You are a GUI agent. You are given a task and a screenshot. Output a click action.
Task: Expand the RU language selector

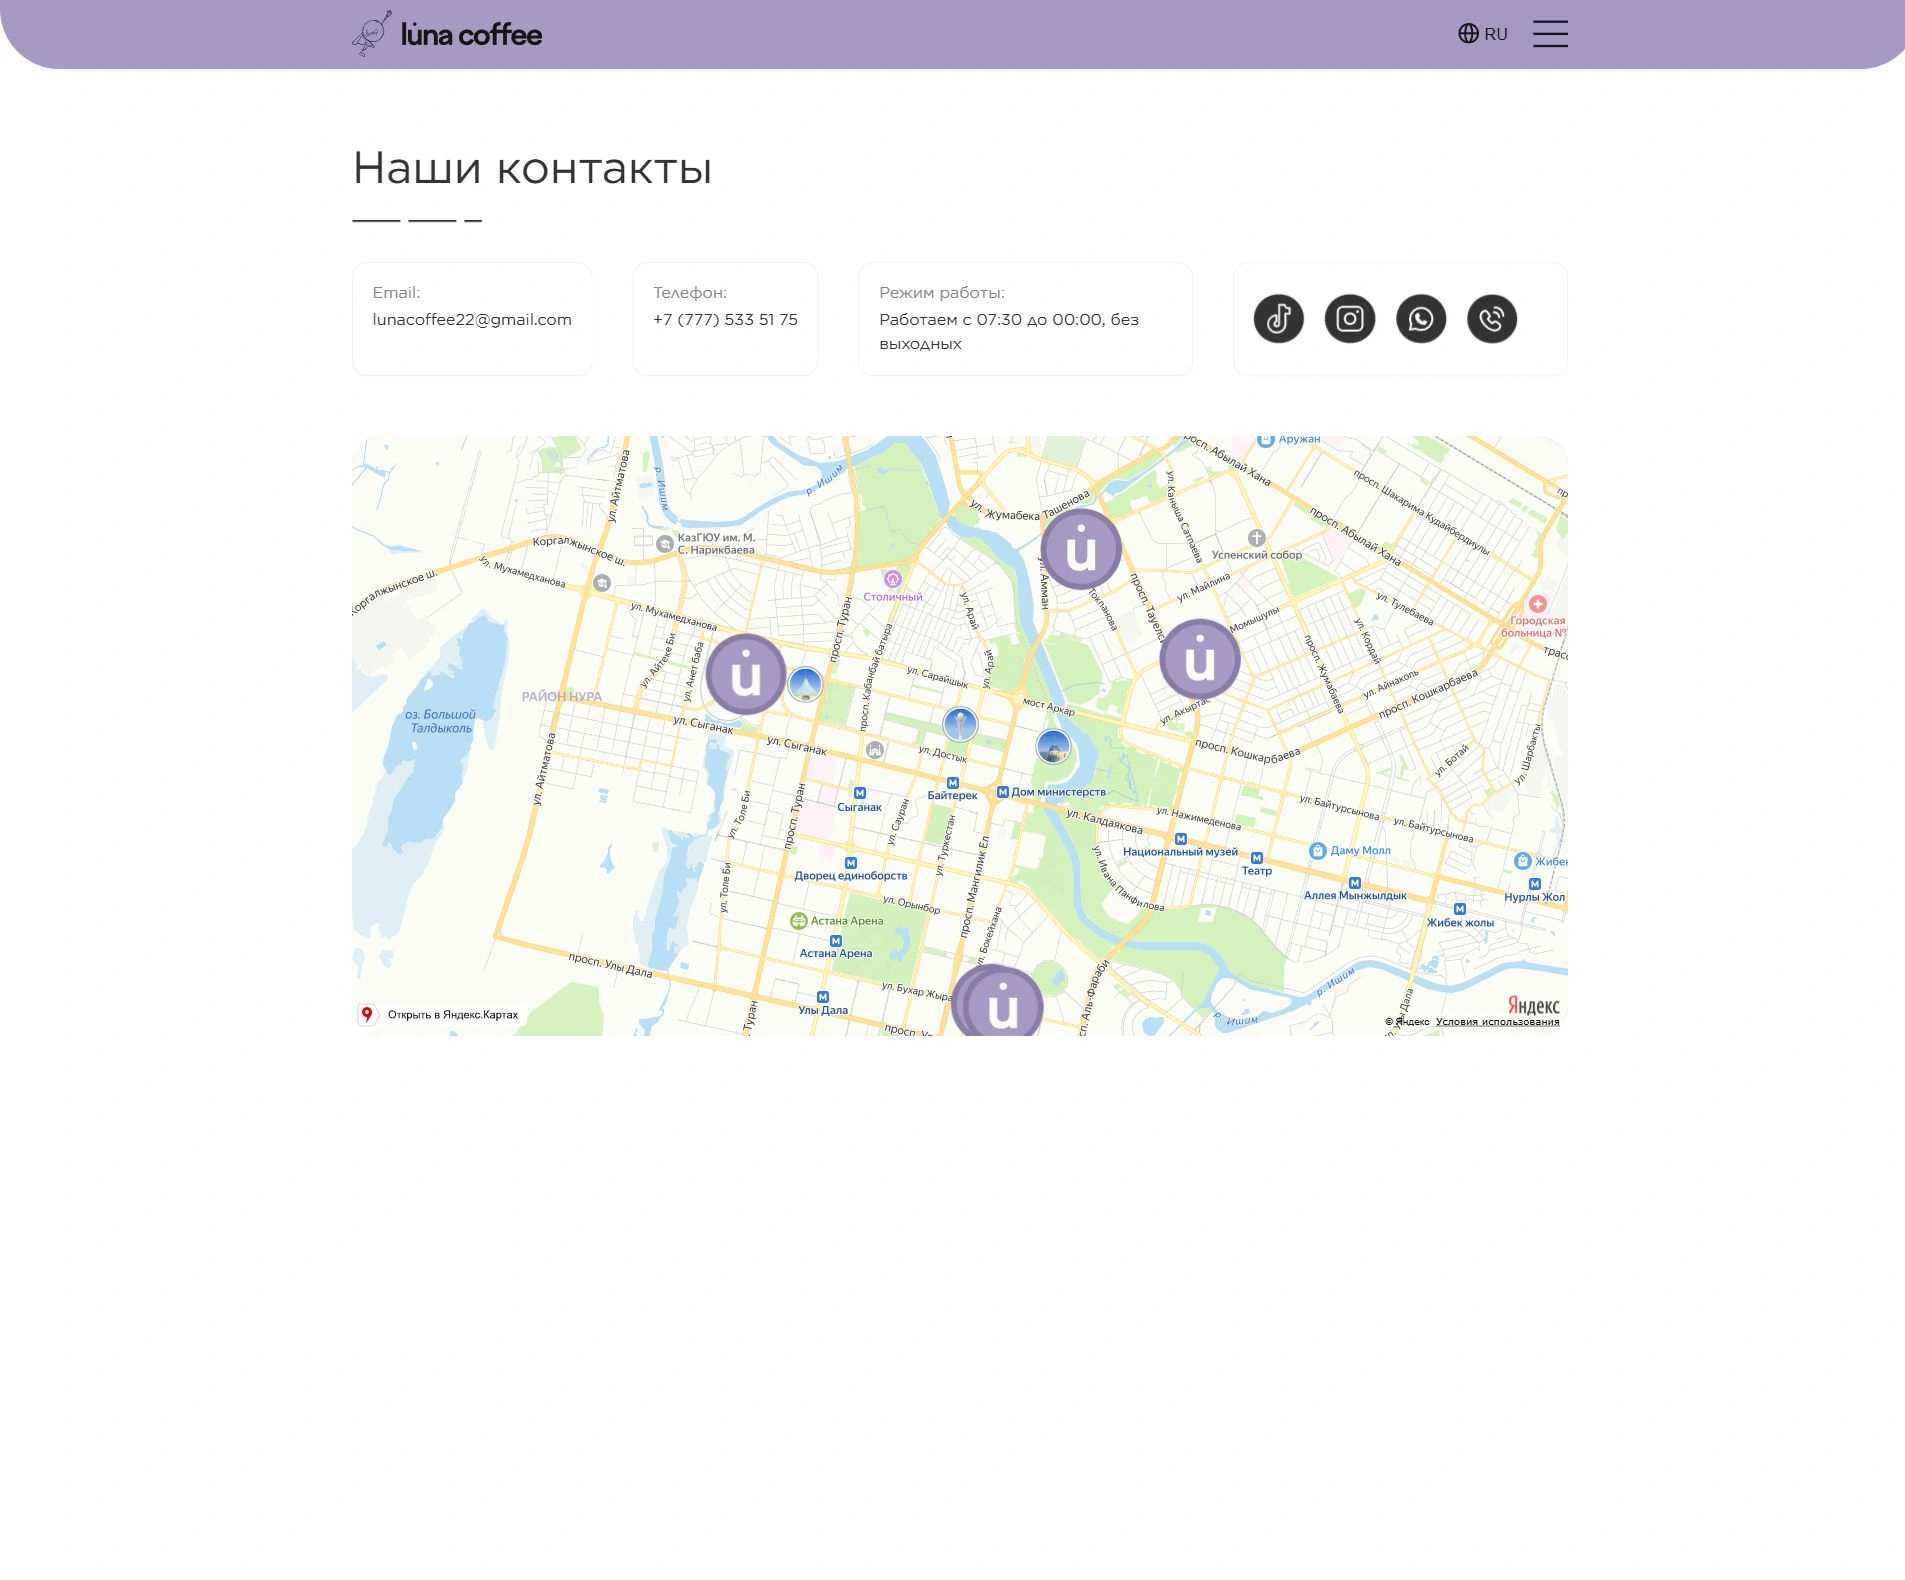coord(1482,34)
